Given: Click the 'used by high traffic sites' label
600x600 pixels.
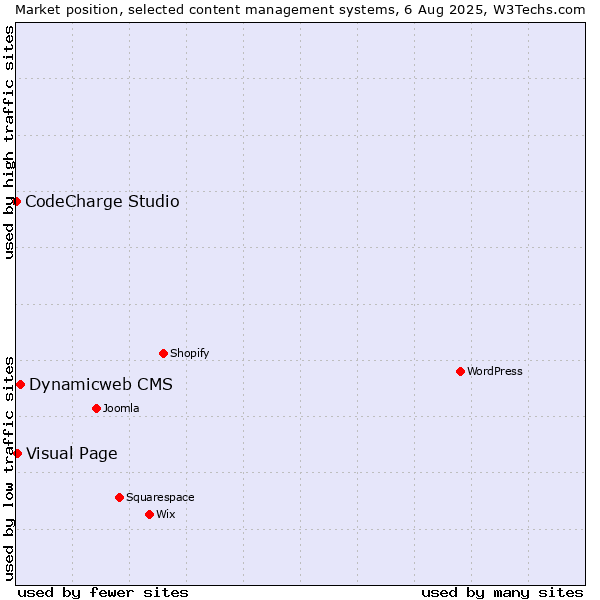Looking at the screenshot, I should pos(8,142).
